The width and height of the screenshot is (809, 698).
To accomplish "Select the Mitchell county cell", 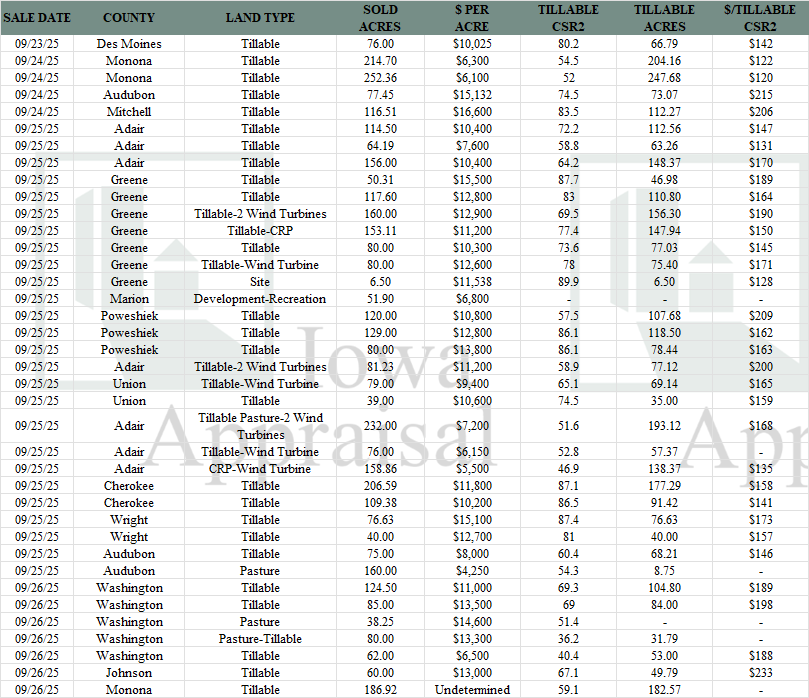I will (129, 112).
